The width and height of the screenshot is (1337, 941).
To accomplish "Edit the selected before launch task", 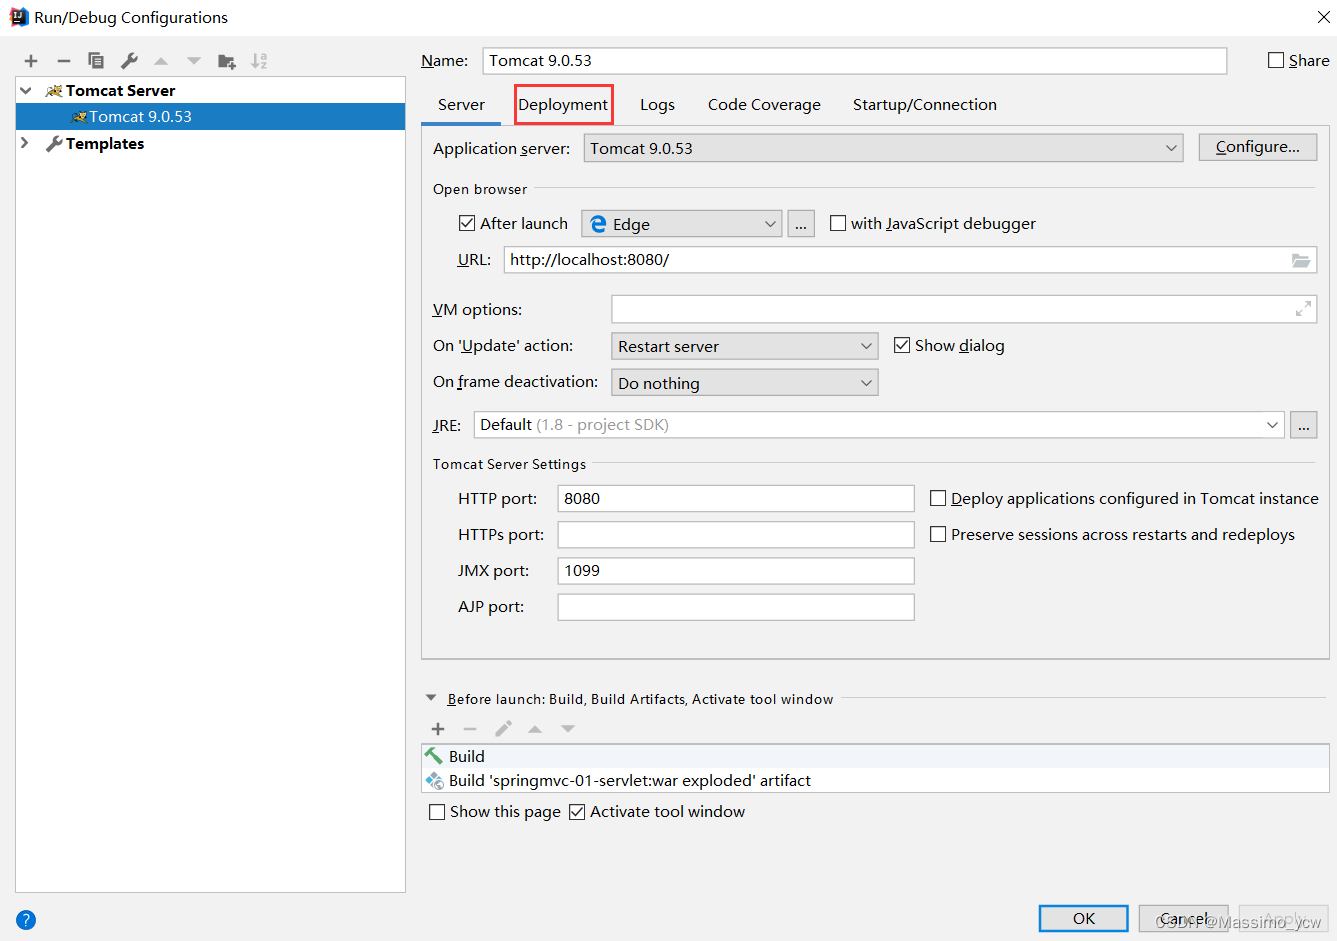I will pos(503,729).
